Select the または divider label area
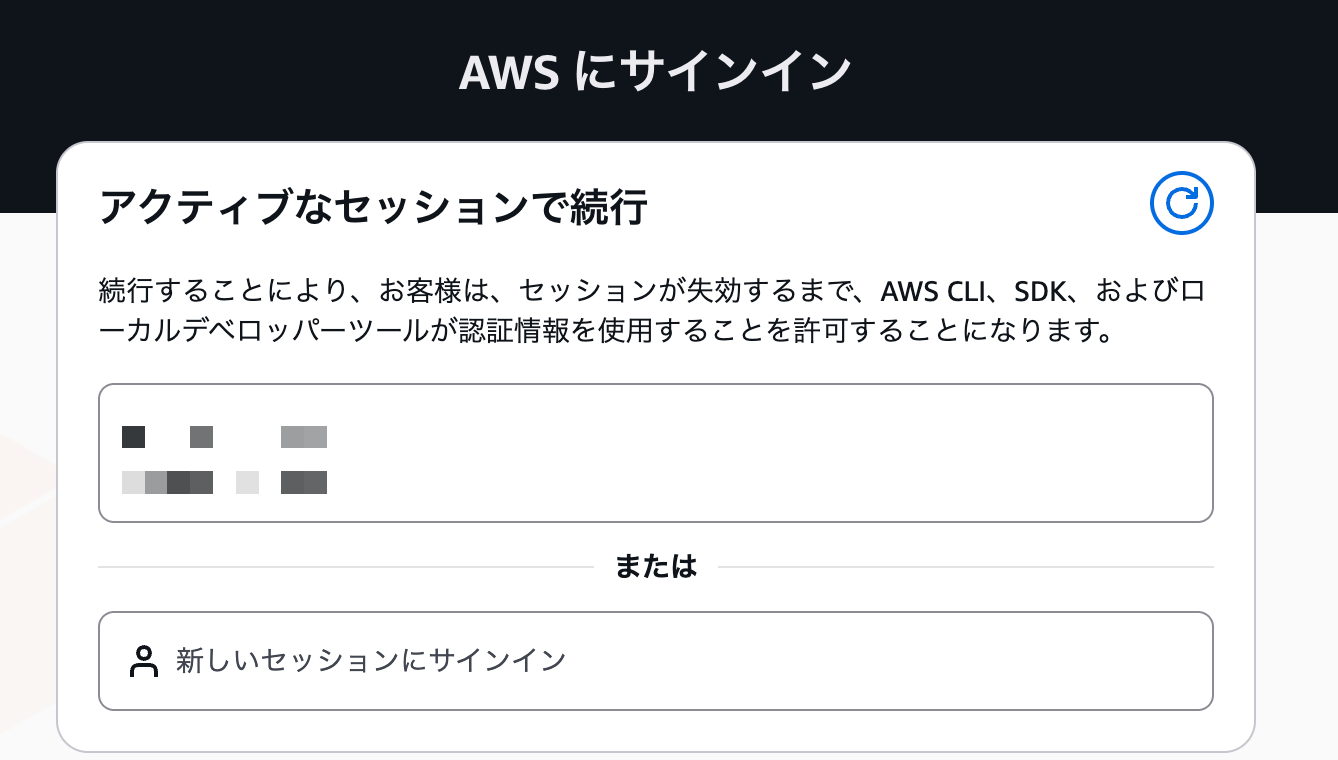Image resolution: width=1338 pixels, height=760 pixels. click(x=655, y=566)
